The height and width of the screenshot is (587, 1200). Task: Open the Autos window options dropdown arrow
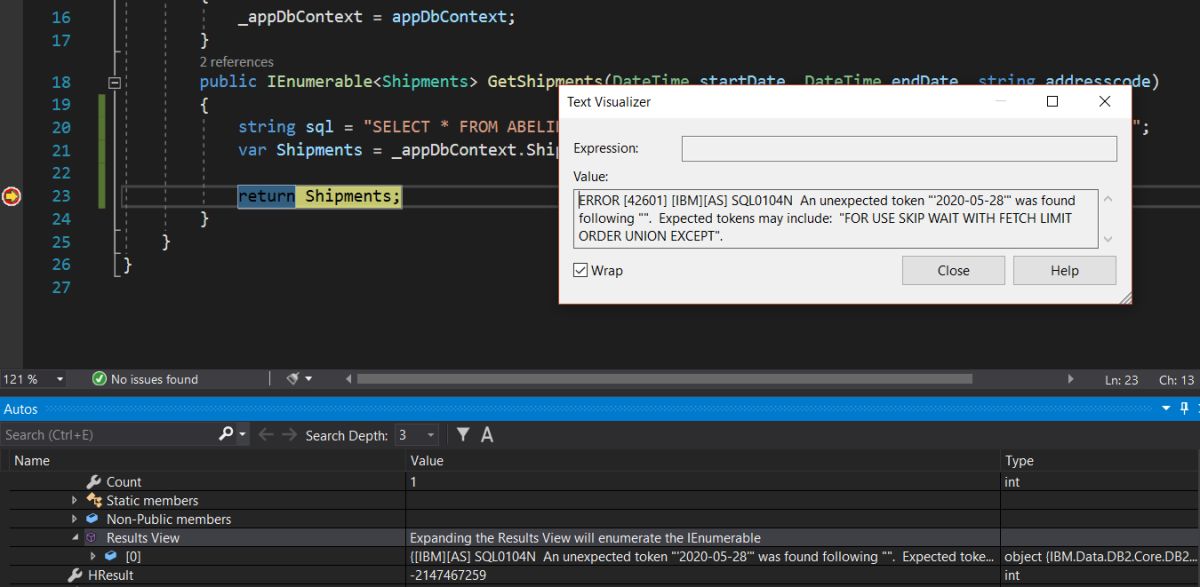(1167, 408)
